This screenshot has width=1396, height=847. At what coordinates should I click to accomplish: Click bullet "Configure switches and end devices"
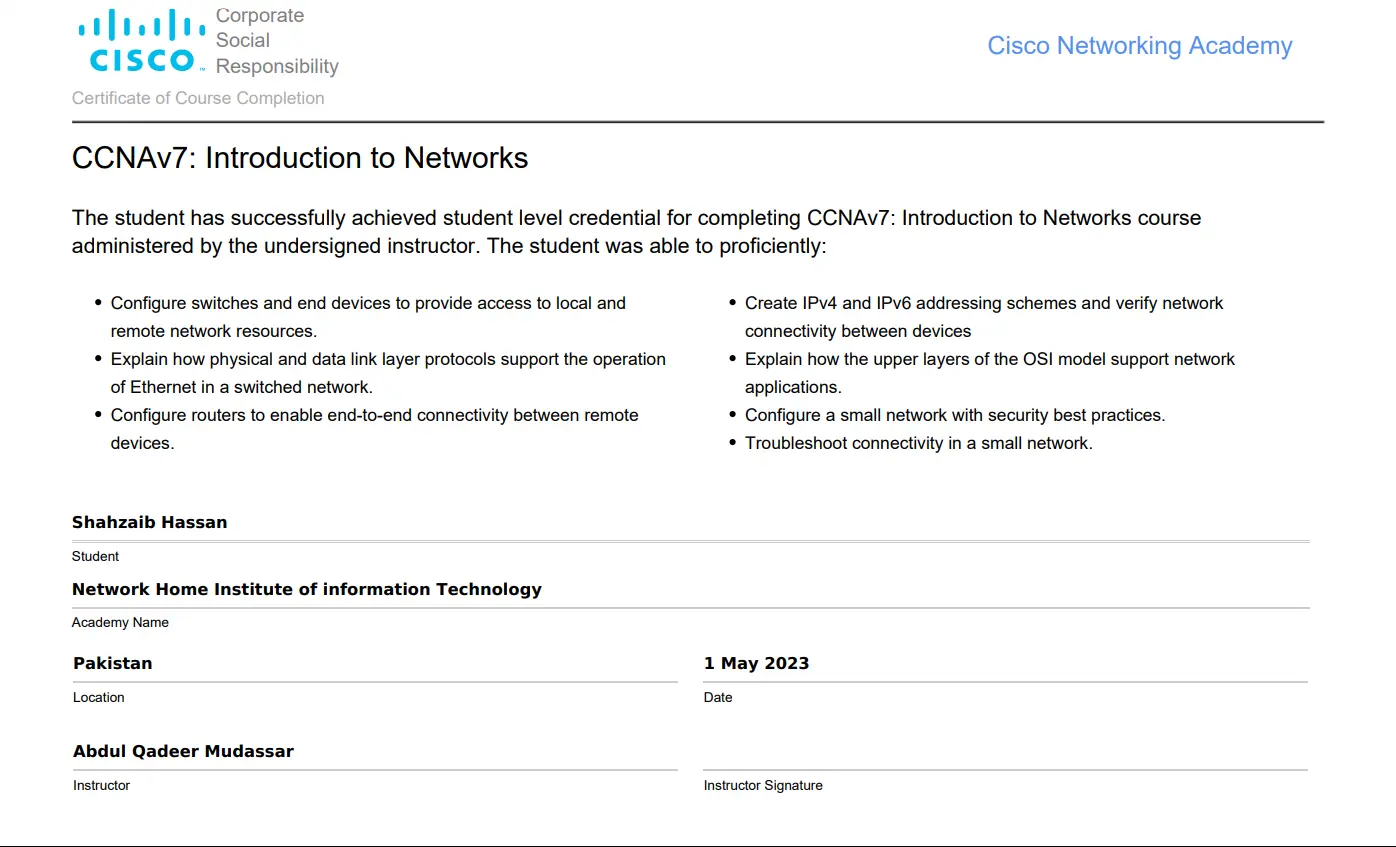368,317
